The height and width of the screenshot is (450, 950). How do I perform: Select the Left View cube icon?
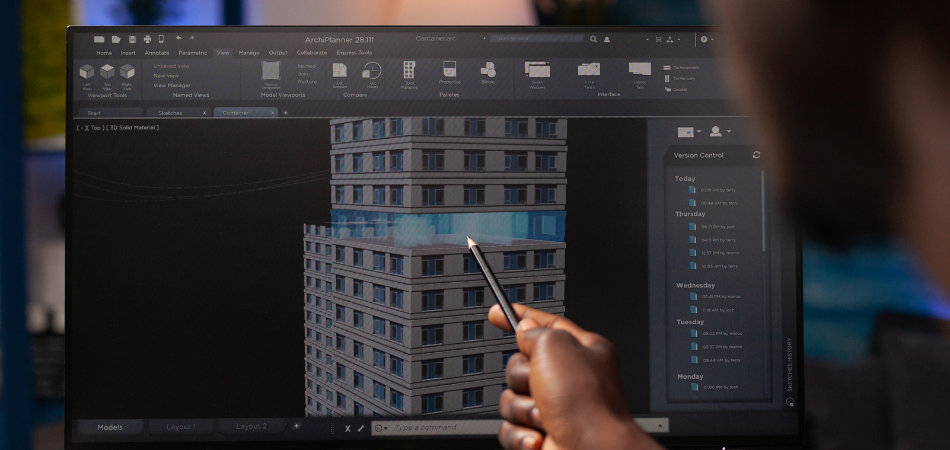(x=87, y=72)
